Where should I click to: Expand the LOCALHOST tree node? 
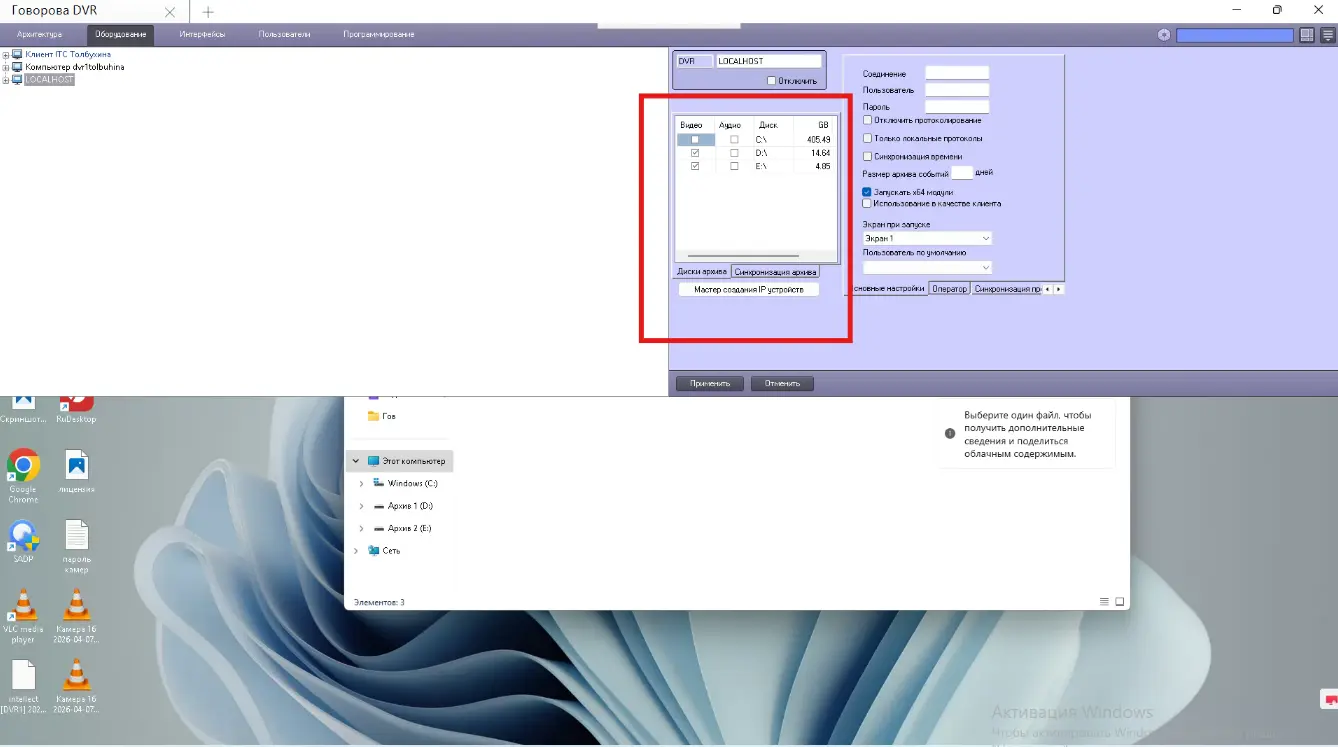[x=6, y=80]
